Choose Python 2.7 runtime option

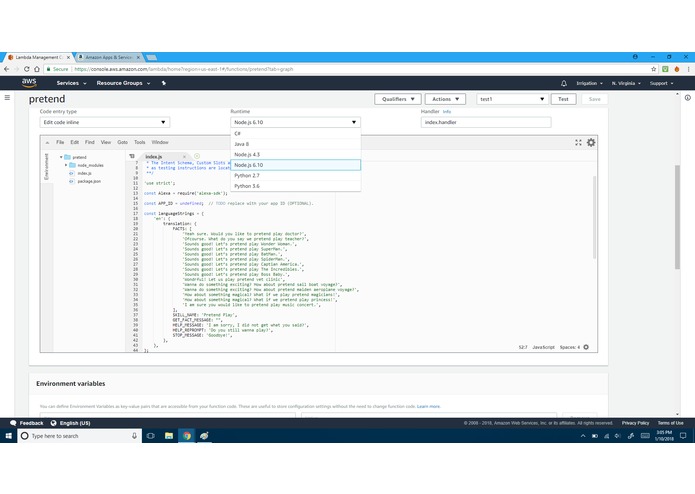295,175
